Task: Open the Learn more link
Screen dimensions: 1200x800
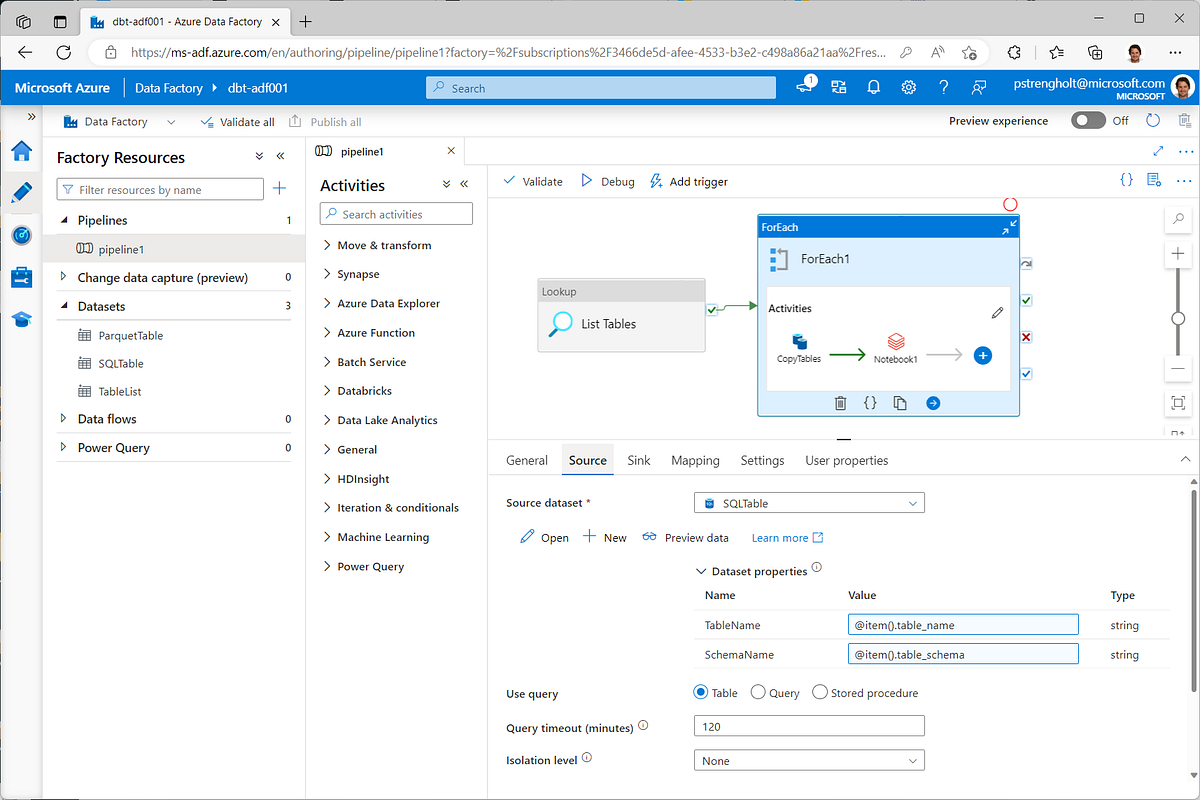Action: (x=779, y=537)
